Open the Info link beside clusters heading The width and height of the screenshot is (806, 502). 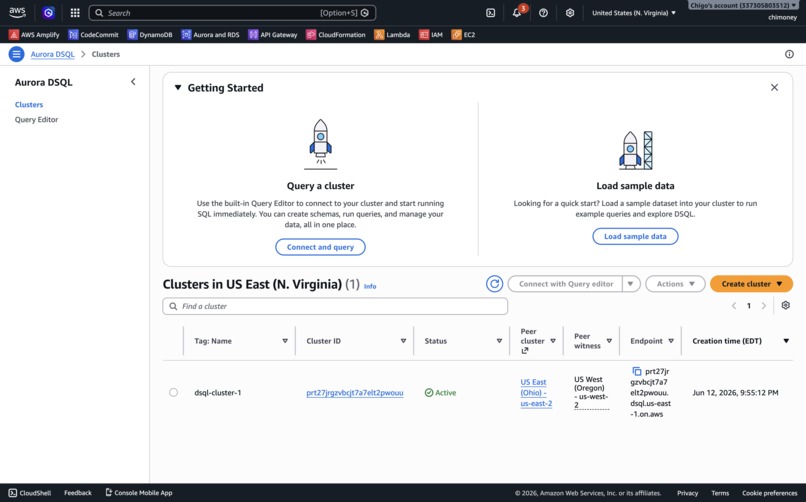click(370, 286)
